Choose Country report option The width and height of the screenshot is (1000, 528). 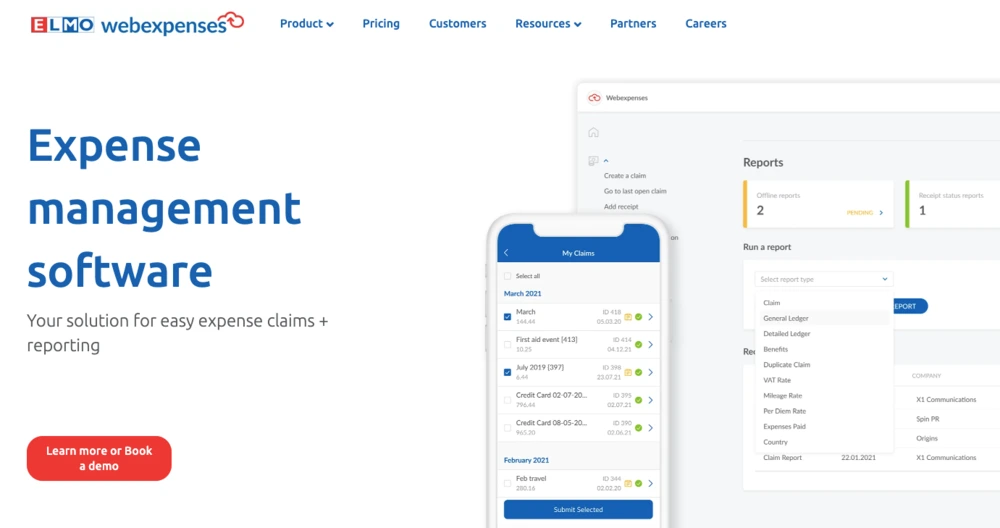coord(776,442)
